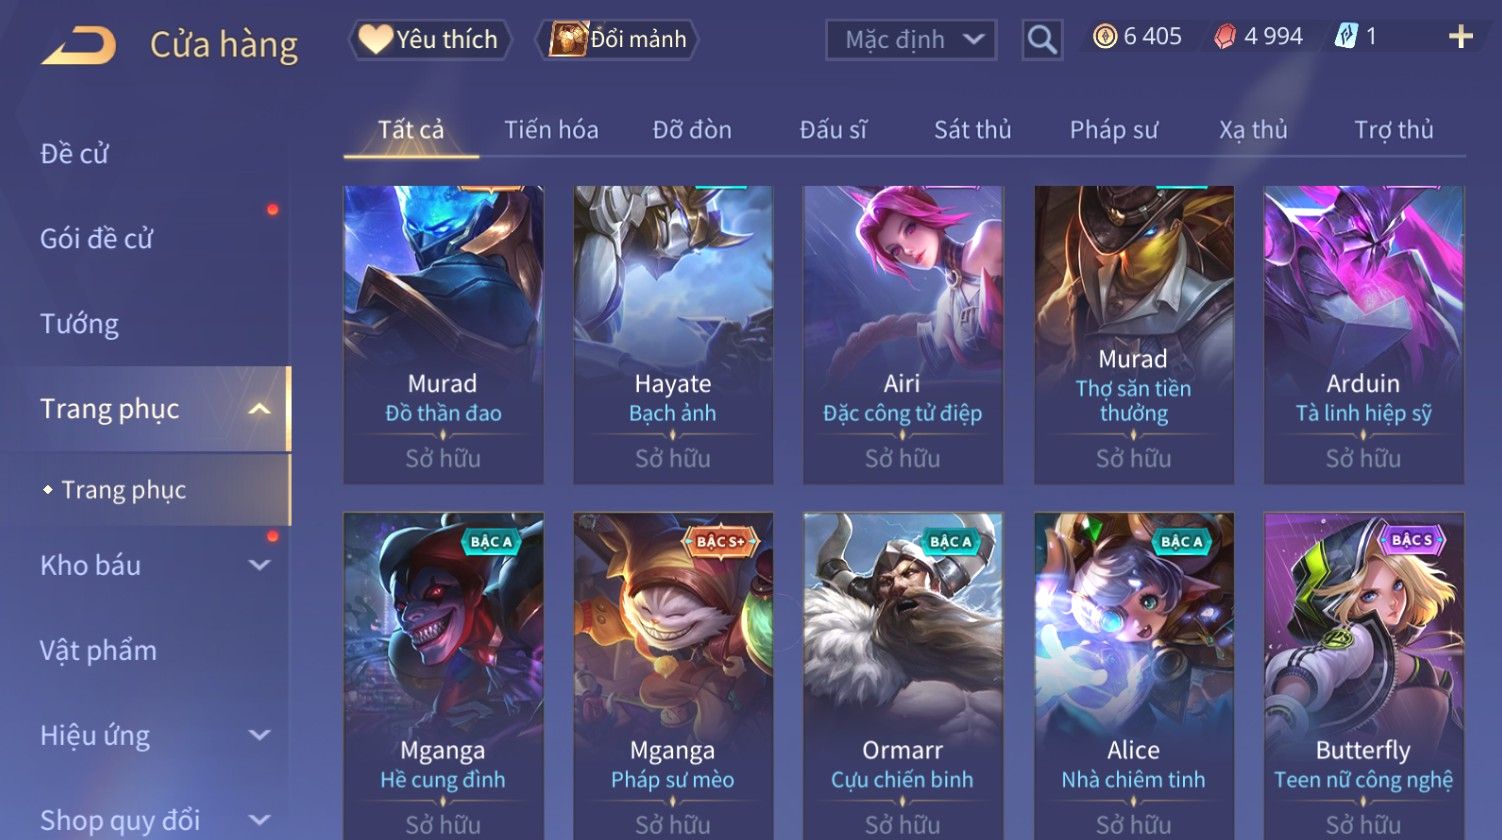Select Hayate Bạch ảnh skin card

point(673,335)
